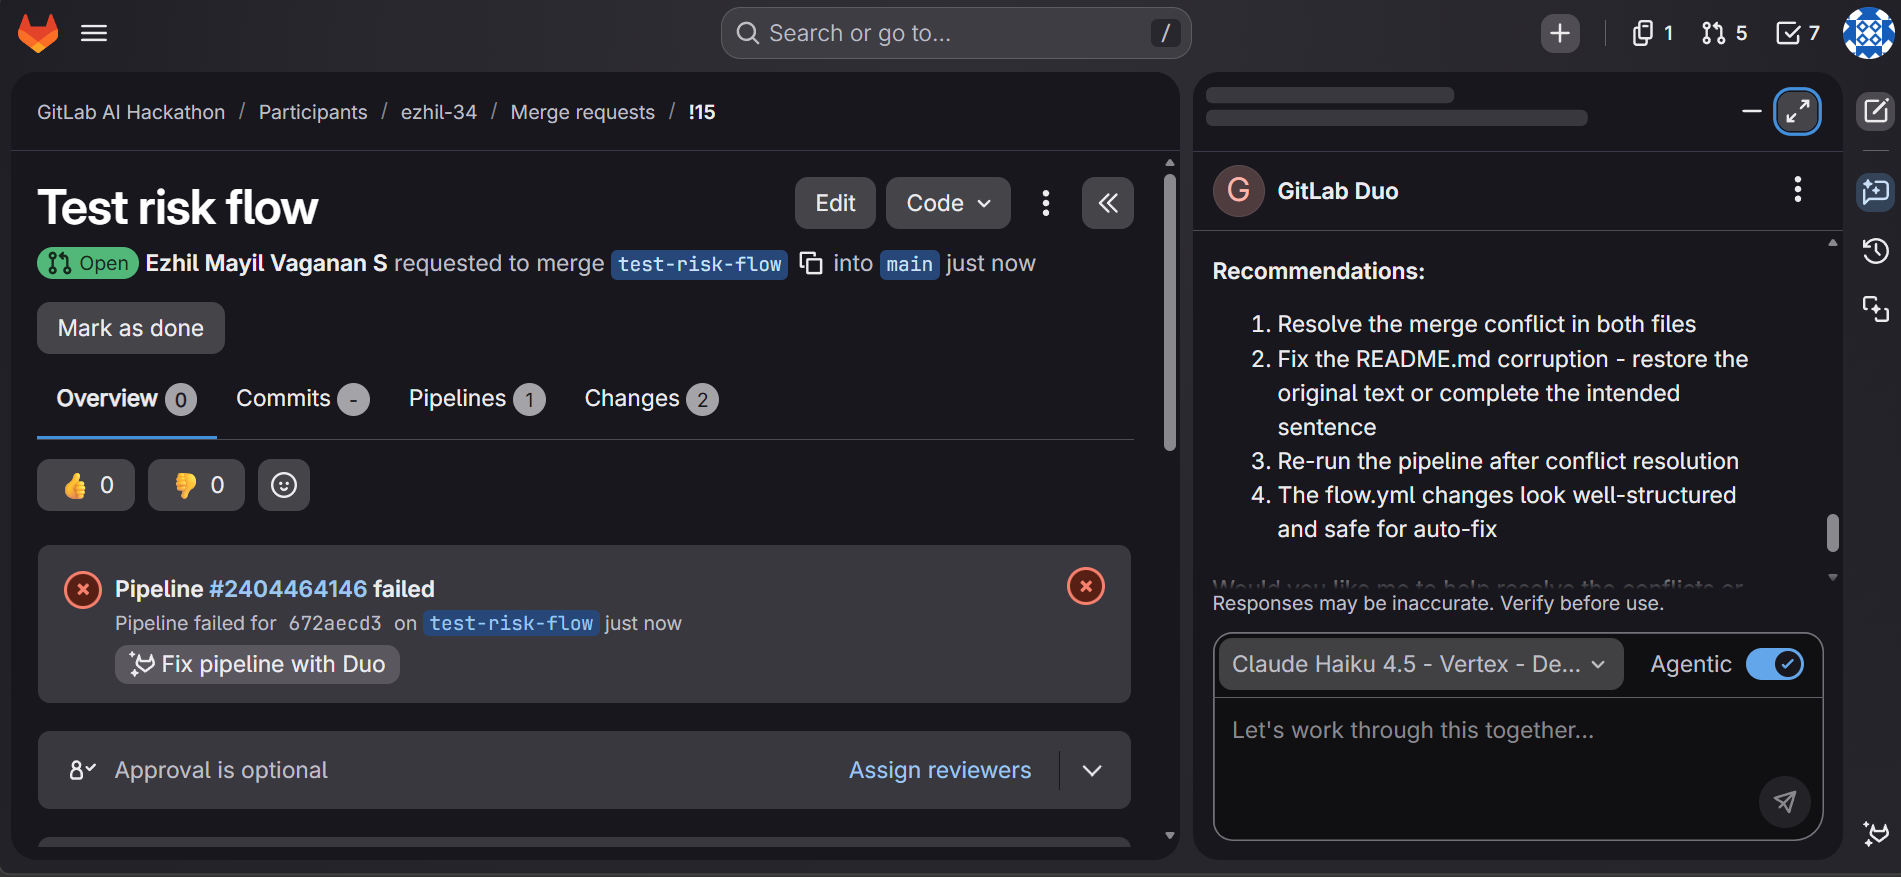Image resolution: width=1901 pixels, height=877 pixels.
Task: Copy the source branch name
Action: click(x=811, y=263)
